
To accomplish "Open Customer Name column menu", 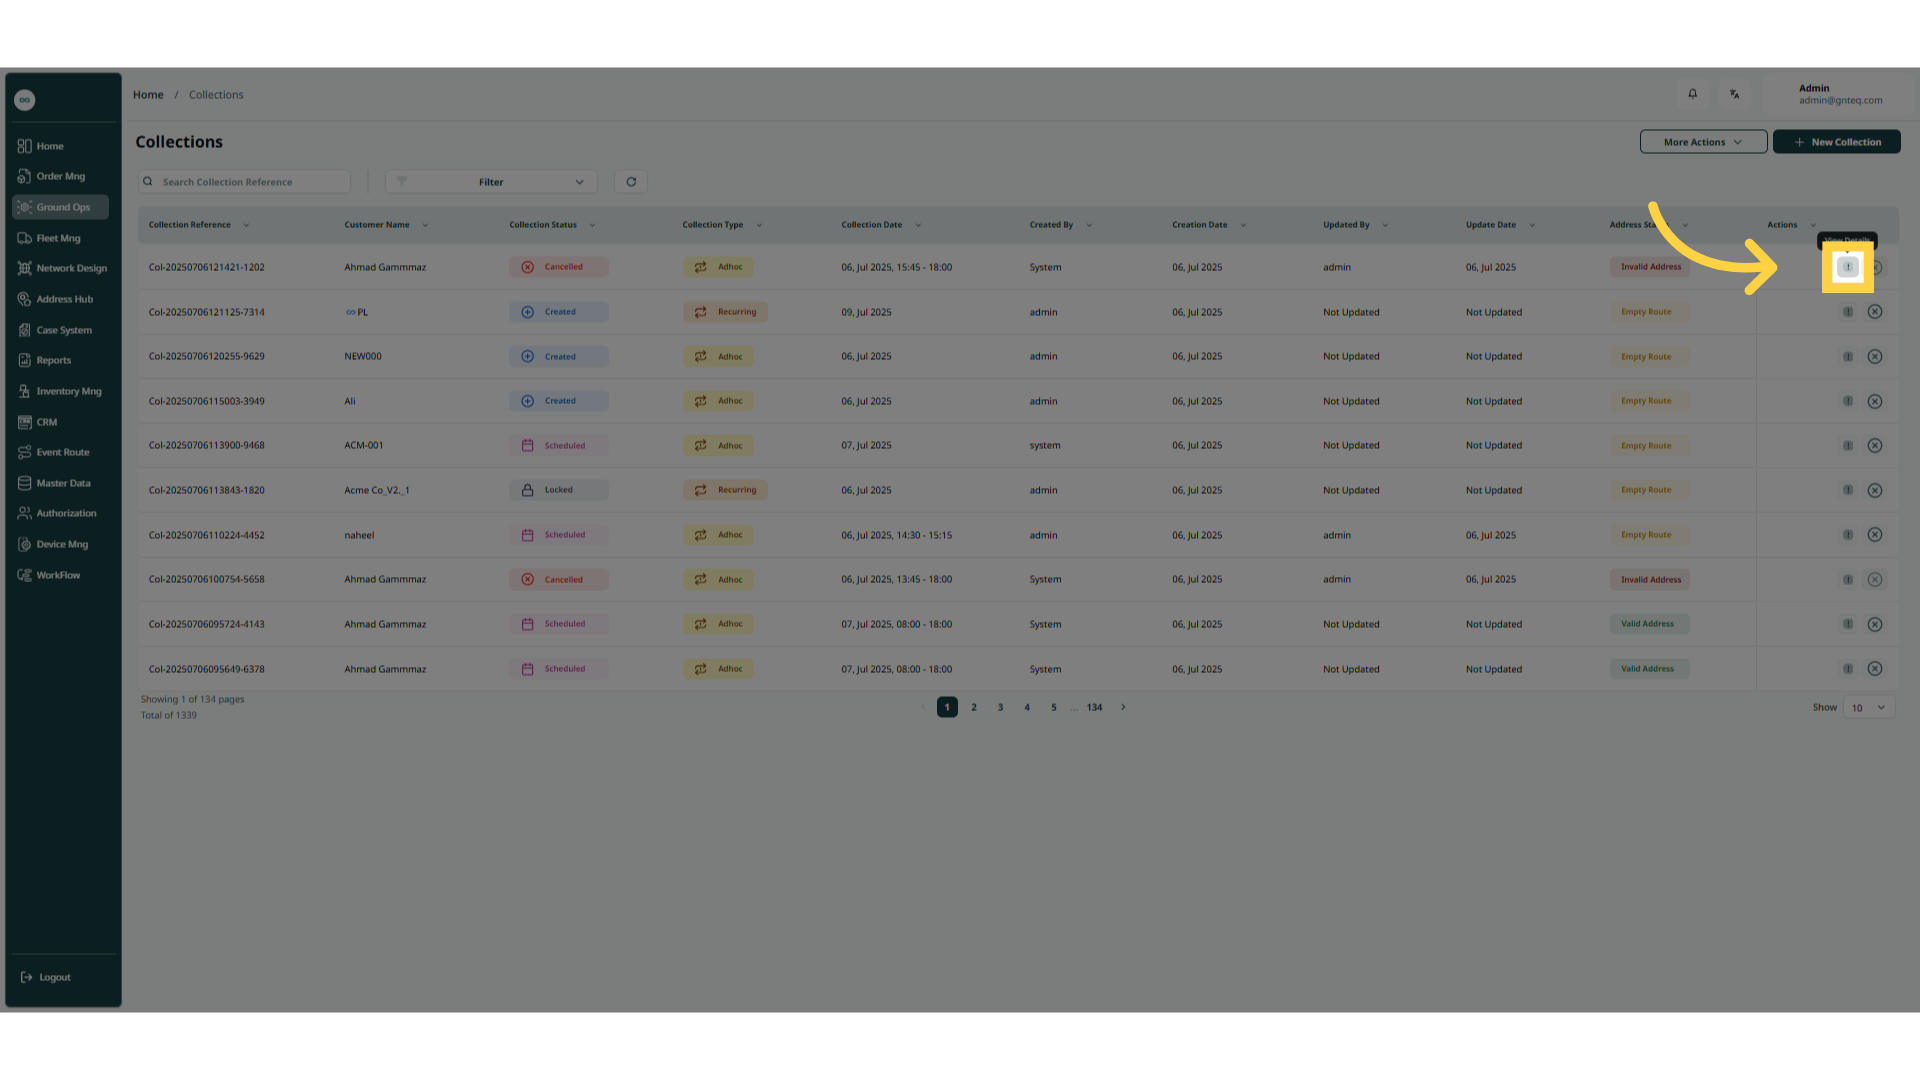I will (425, 225).
